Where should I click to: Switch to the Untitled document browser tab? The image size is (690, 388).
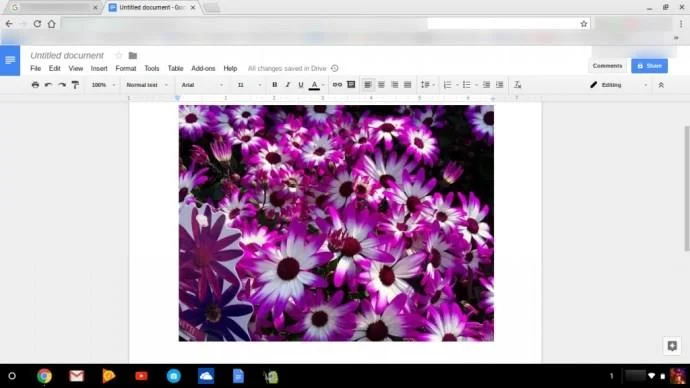(152, 7)
